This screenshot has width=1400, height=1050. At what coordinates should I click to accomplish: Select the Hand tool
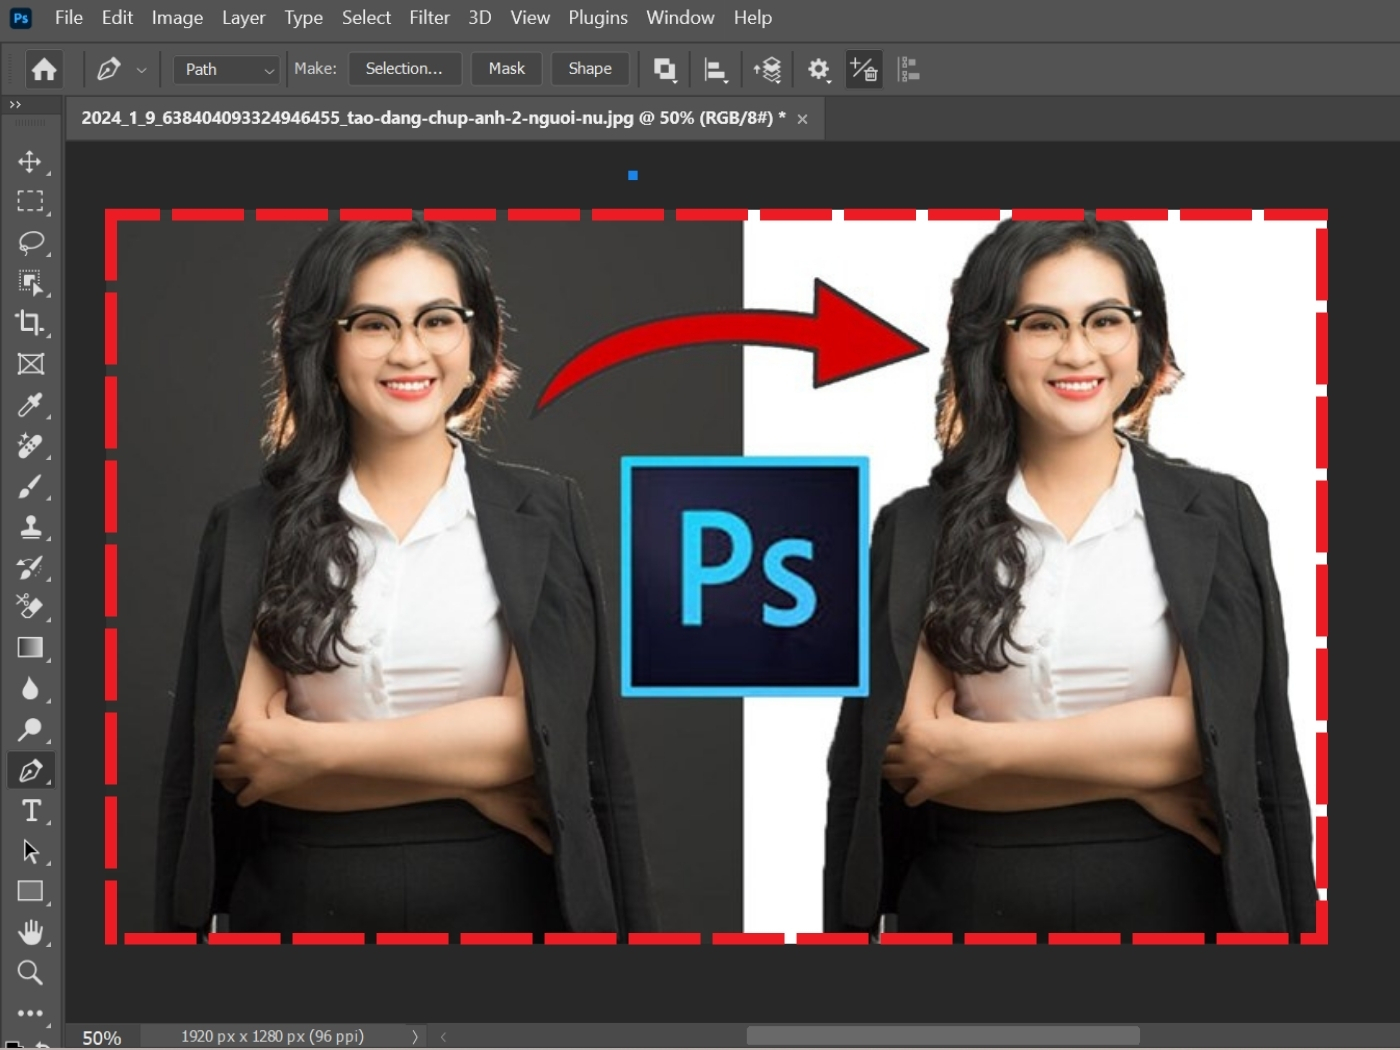coord(30,932)
